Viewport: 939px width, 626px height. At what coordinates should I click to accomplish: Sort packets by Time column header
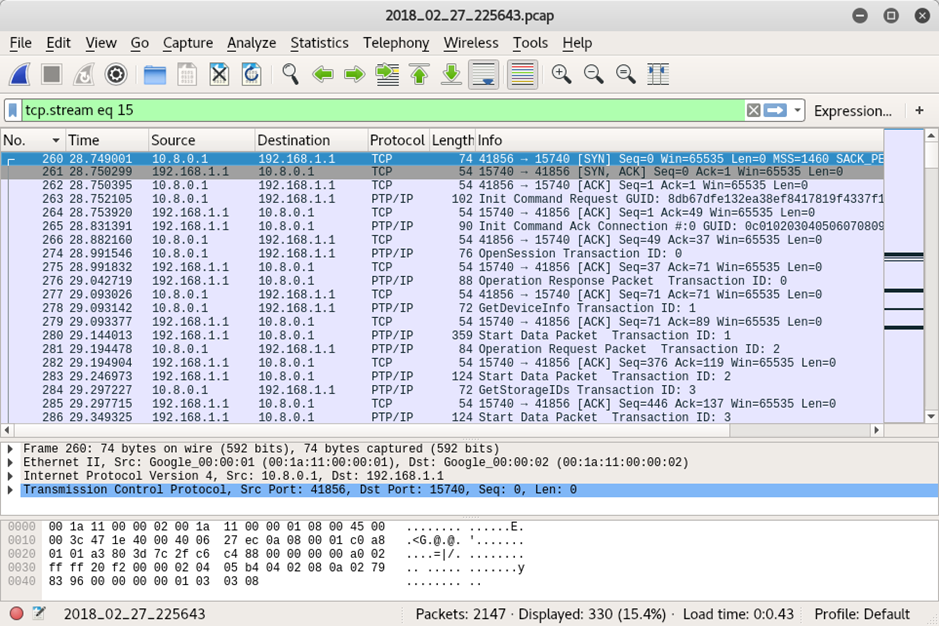(107, 140)
